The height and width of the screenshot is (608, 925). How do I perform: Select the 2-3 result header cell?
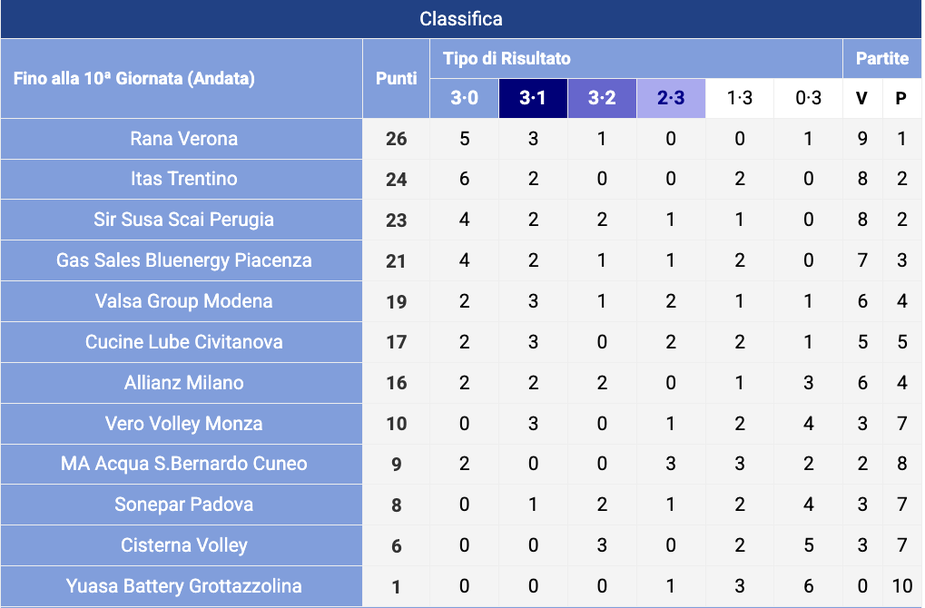(x=671, y=98)
